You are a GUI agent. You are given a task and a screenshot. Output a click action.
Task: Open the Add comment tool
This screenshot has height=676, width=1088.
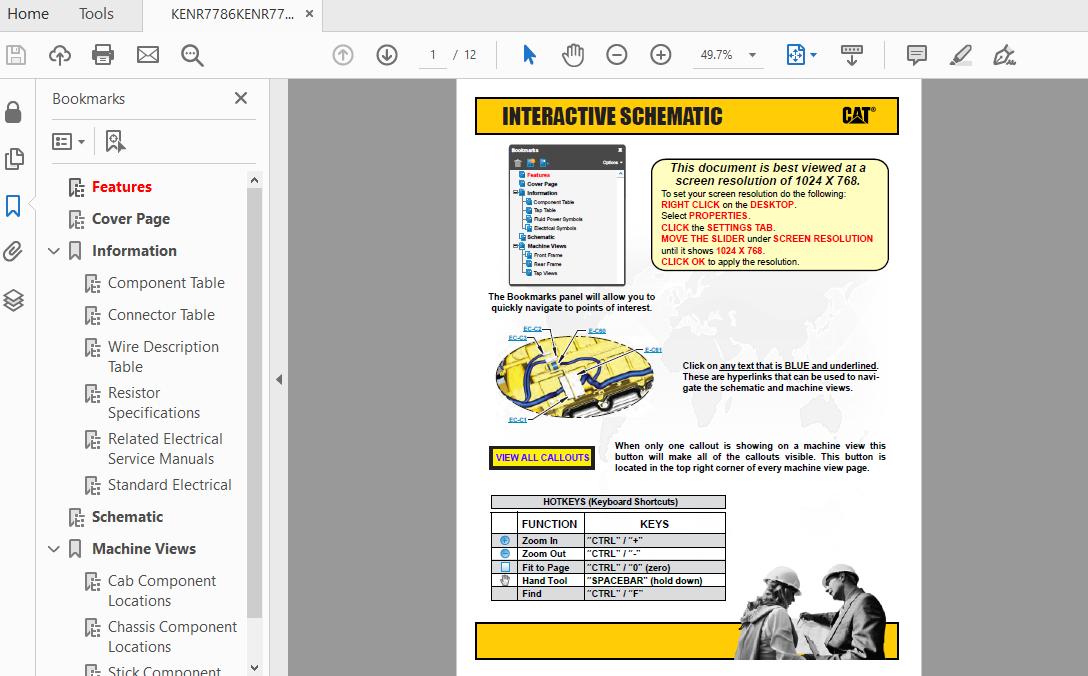click(x=916, y=55)
